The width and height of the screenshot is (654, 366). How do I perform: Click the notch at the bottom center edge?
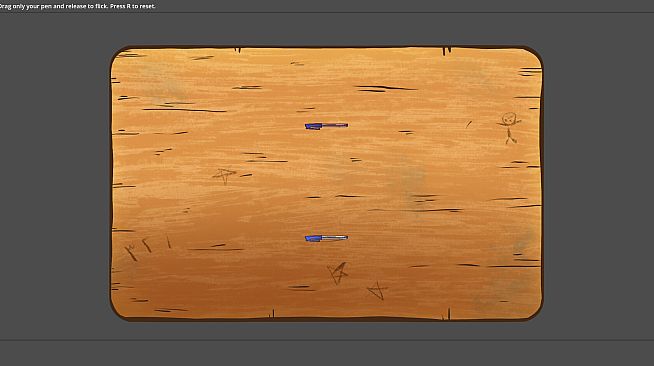point(272,314)
